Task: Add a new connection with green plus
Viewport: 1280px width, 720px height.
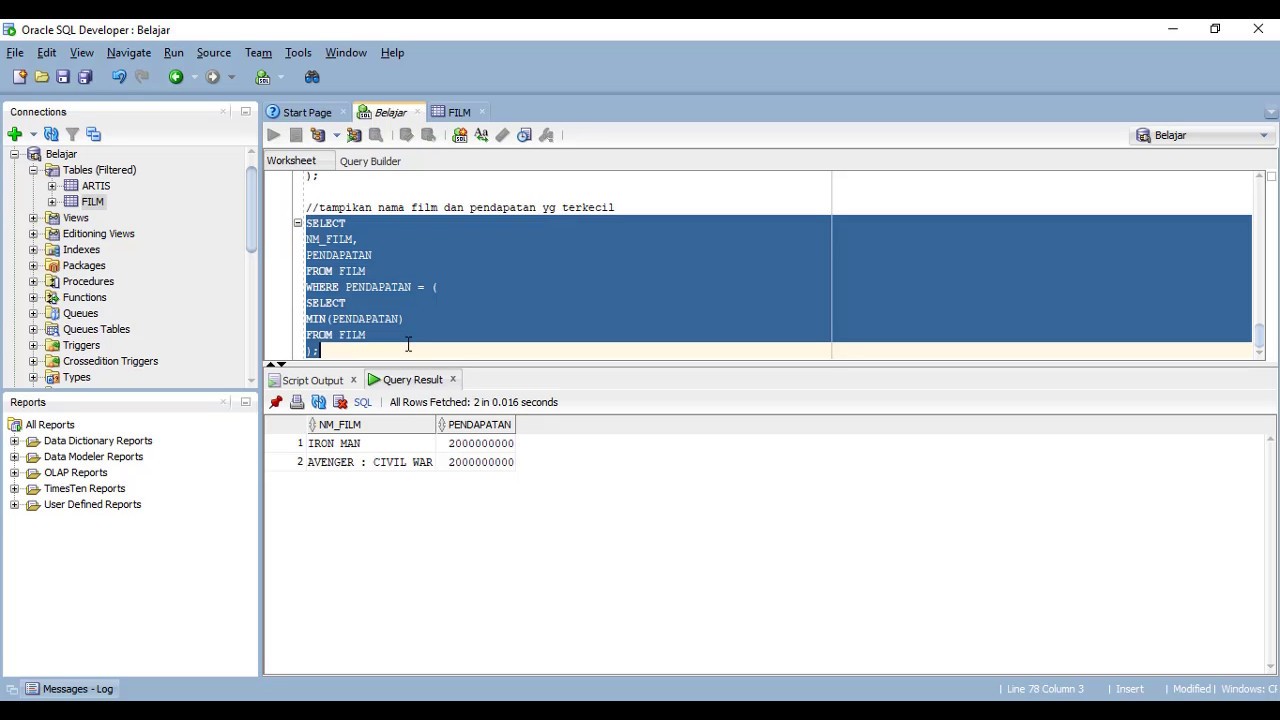Action: pos(15,134)
